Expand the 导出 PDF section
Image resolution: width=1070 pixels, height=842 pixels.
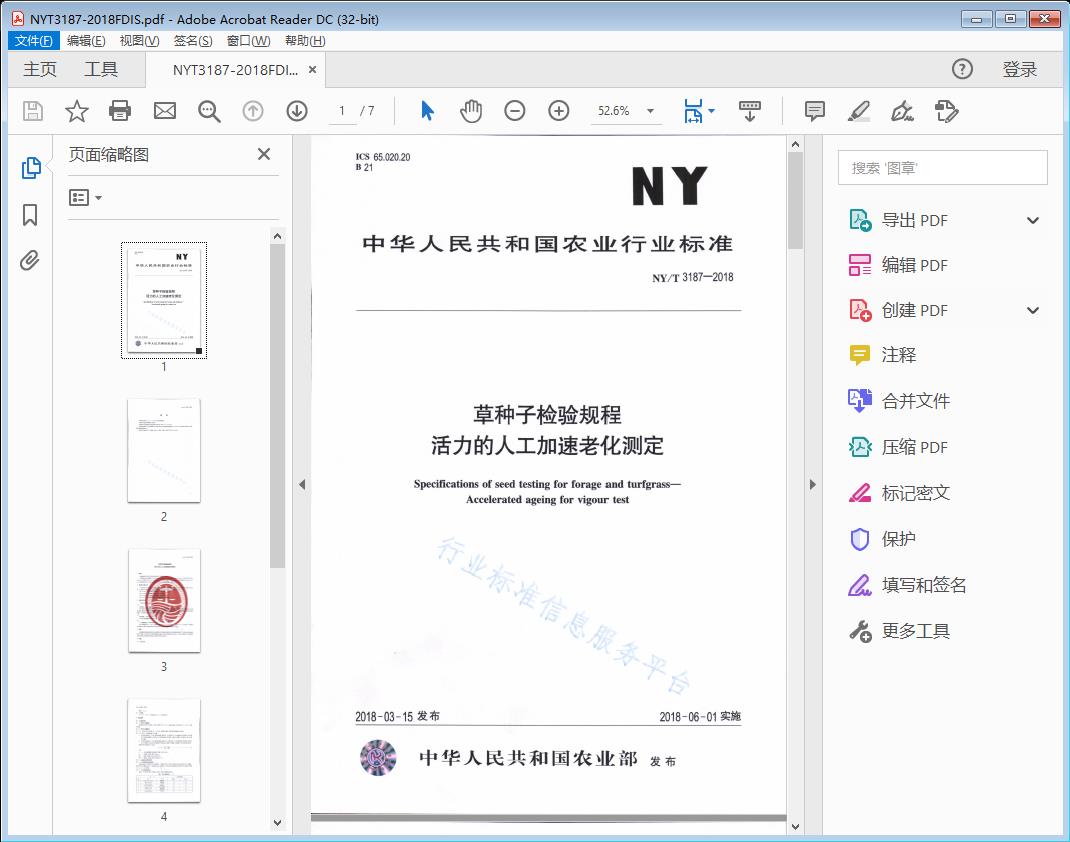click(1033, 221)
